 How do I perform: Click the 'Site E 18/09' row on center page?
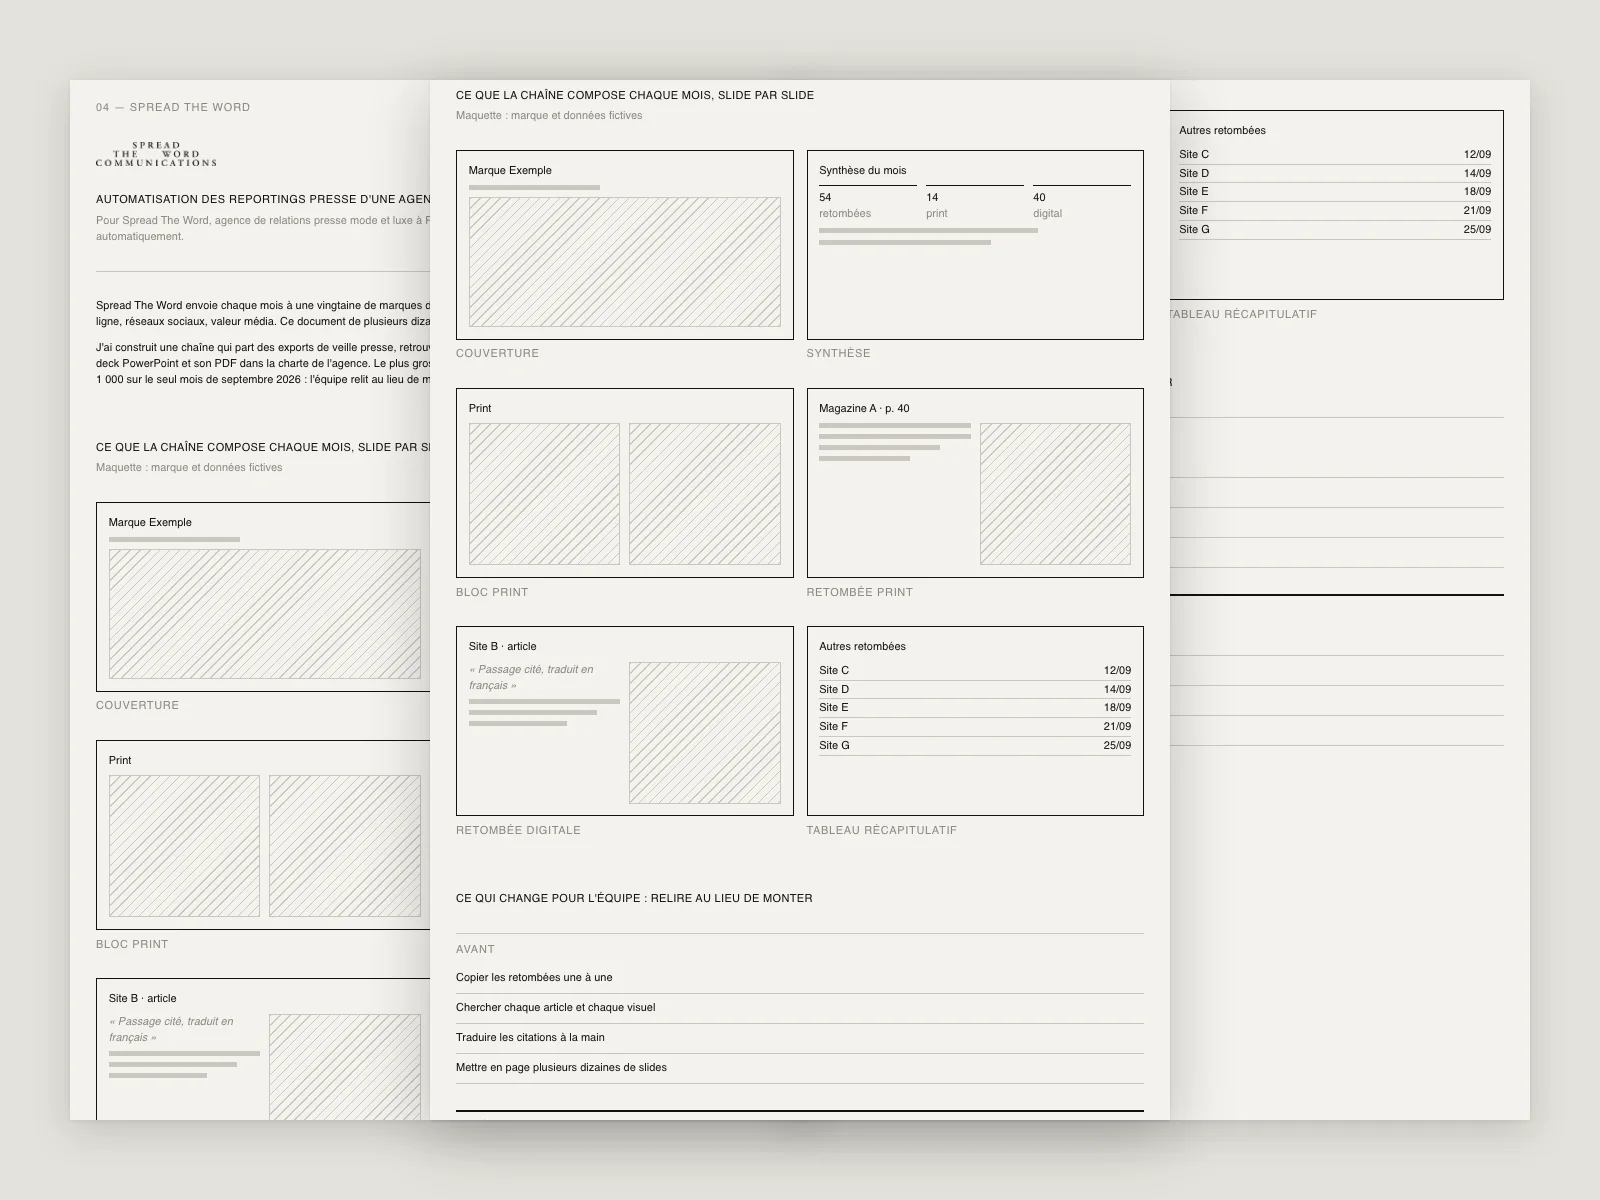pos(975,707)
